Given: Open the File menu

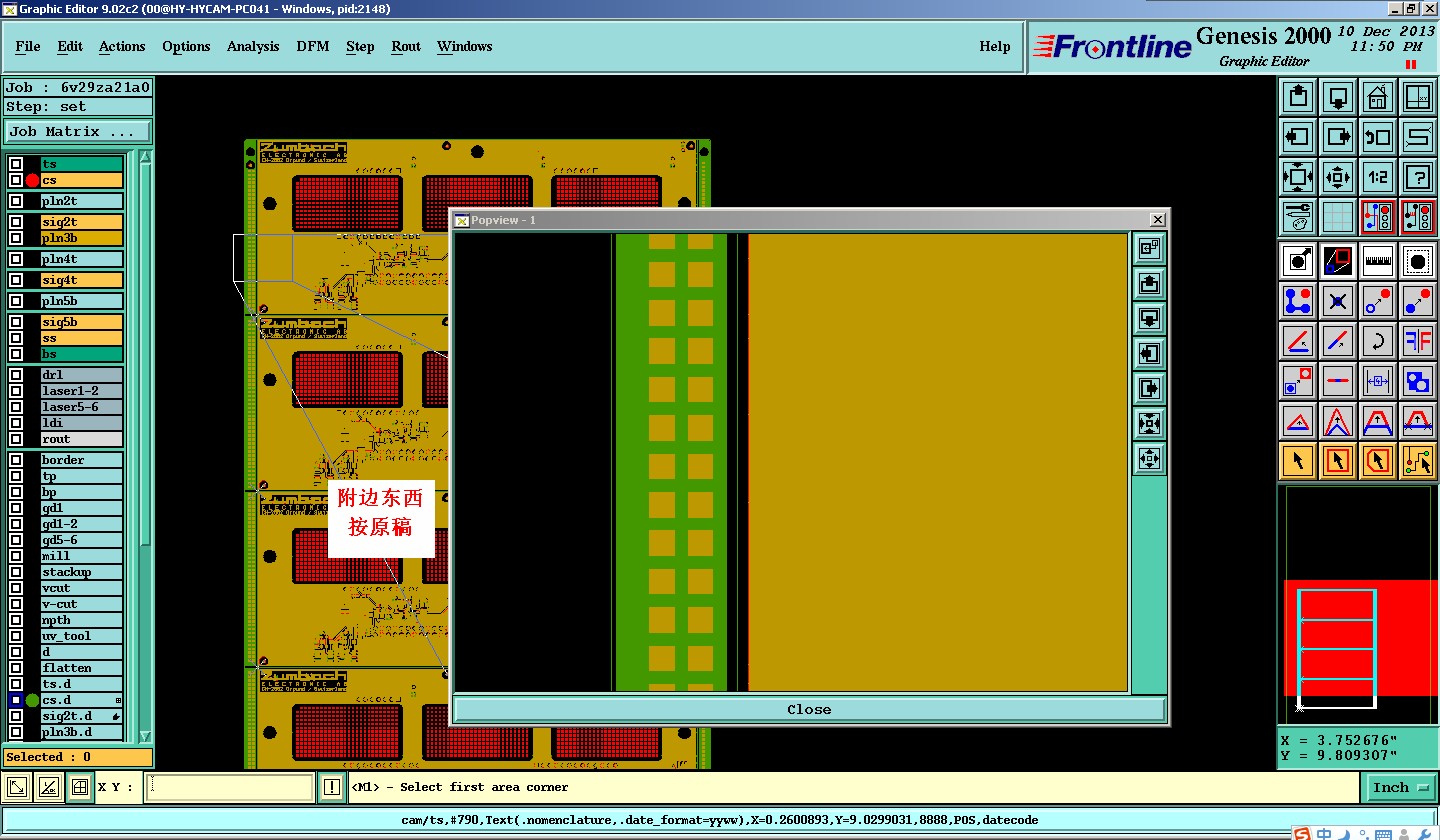Looking at the screenshot, I should coord(28,46).
